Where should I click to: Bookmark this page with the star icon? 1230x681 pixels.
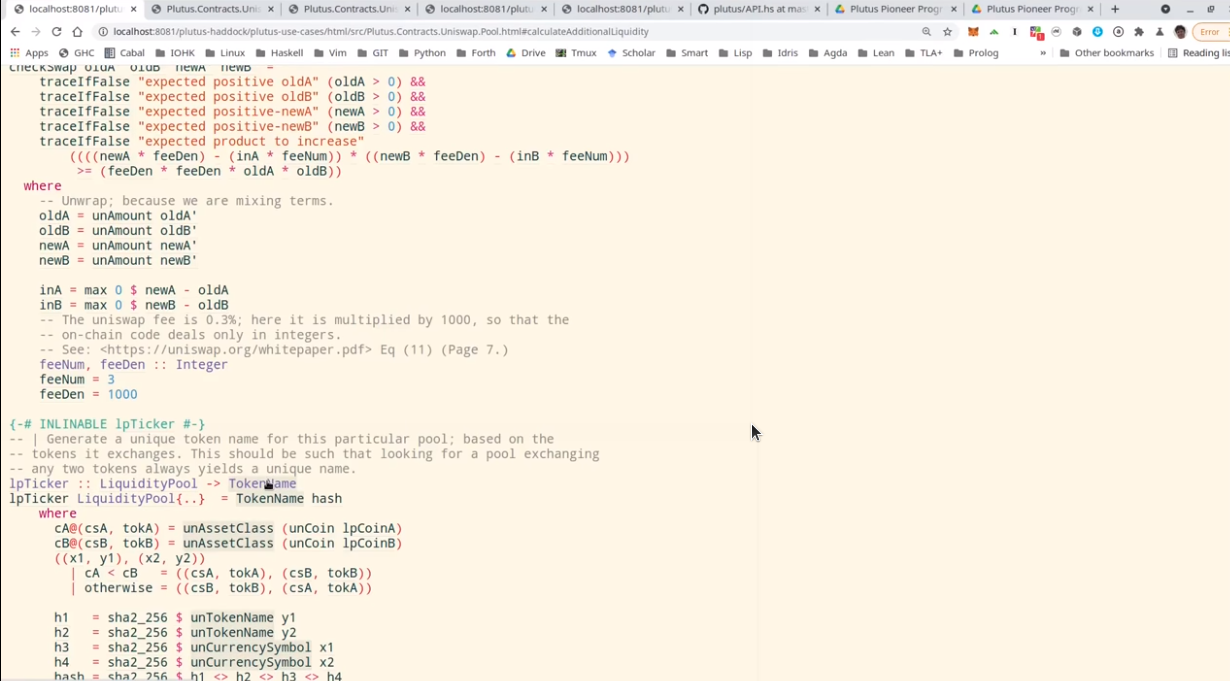(x=947, y=32)
